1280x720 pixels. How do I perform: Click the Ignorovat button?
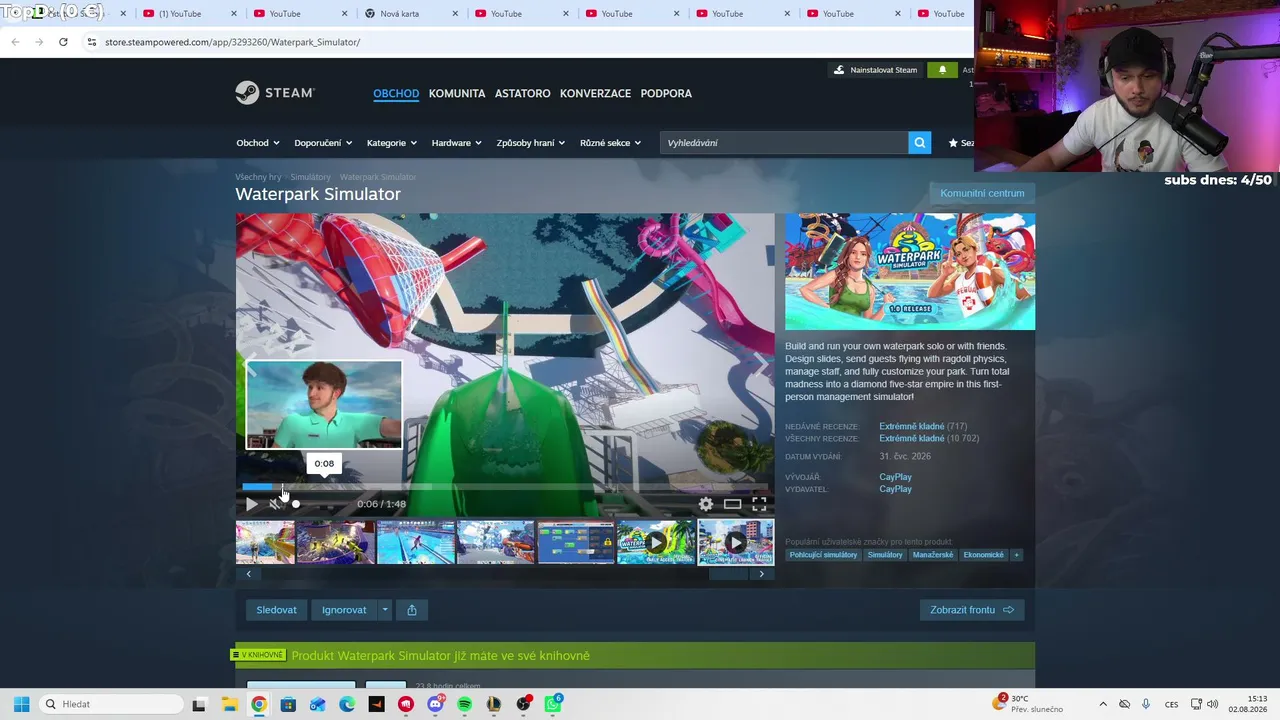pyautogui.click(x=344, y=610)
